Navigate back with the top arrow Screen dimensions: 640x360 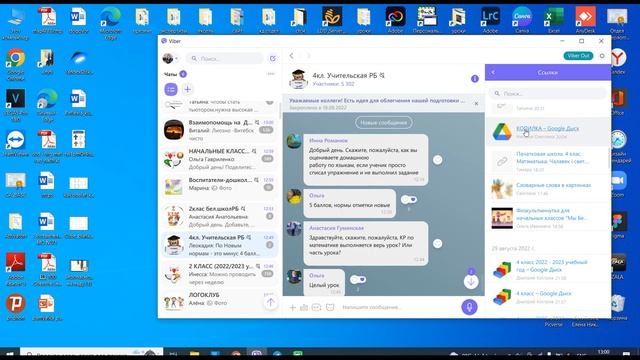291,56
